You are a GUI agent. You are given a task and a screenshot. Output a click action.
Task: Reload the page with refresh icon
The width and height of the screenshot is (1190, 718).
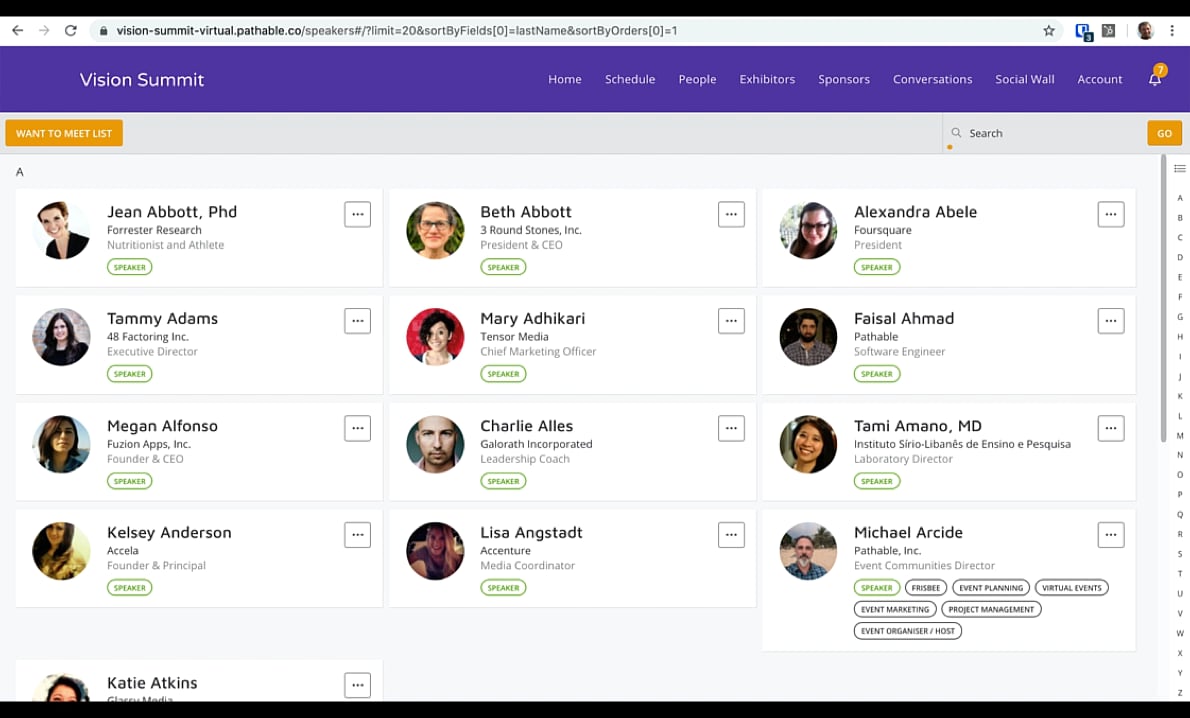(x=71, y=31)
